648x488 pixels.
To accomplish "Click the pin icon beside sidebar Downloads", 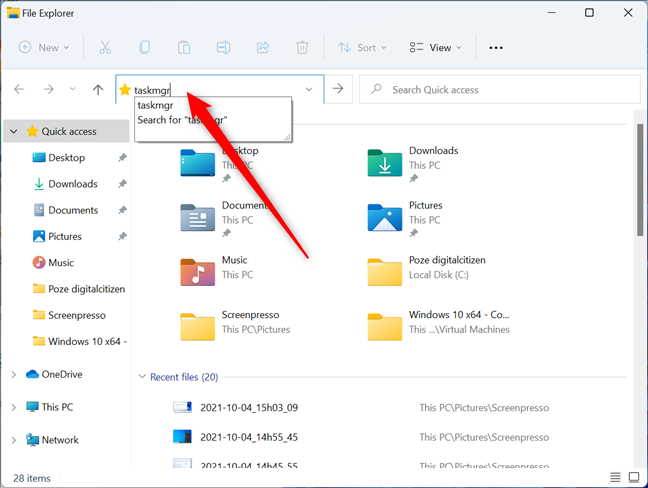I will (122, 184).
